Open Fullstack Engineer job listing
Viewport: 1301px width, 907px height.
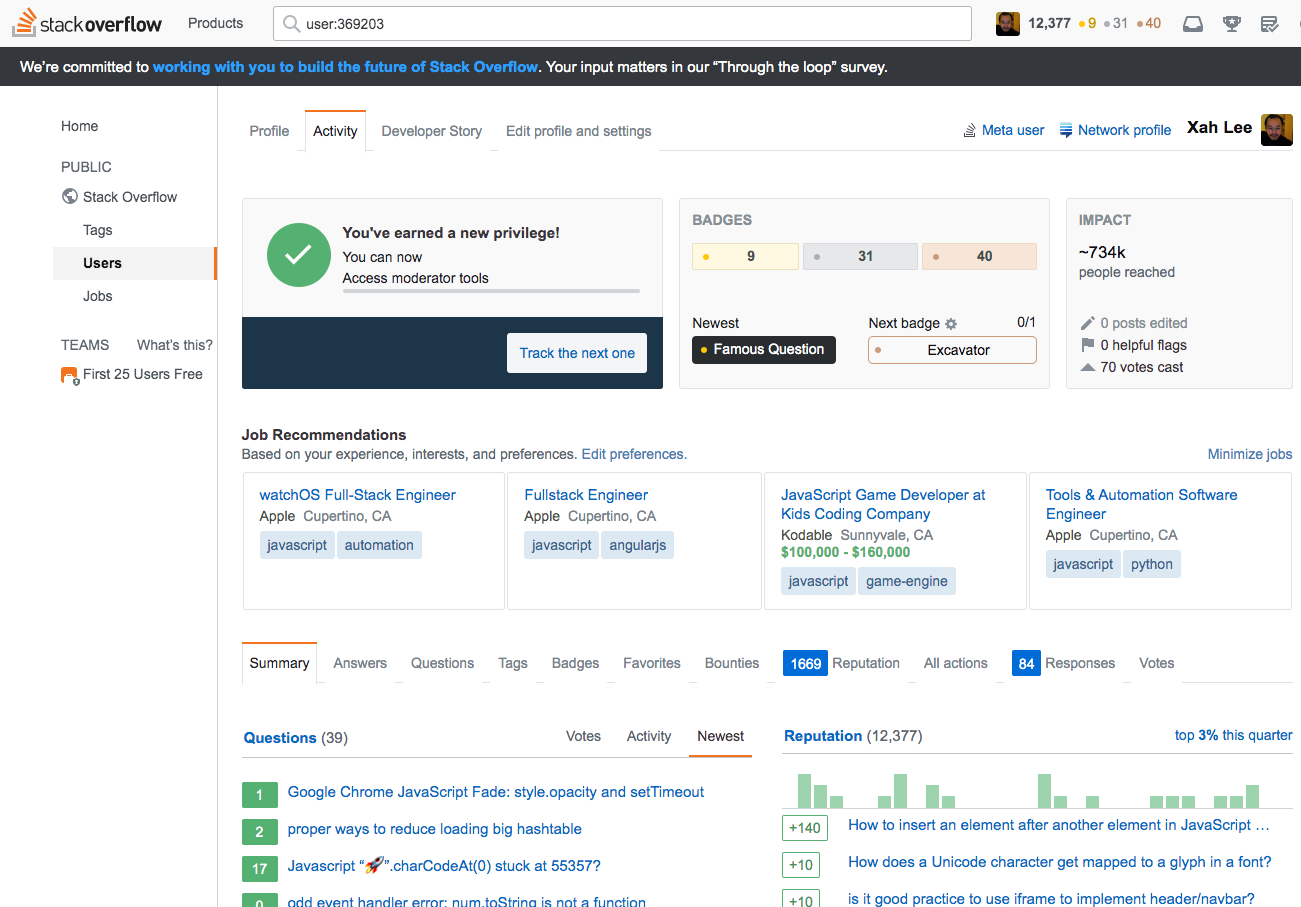pos(586,495)
